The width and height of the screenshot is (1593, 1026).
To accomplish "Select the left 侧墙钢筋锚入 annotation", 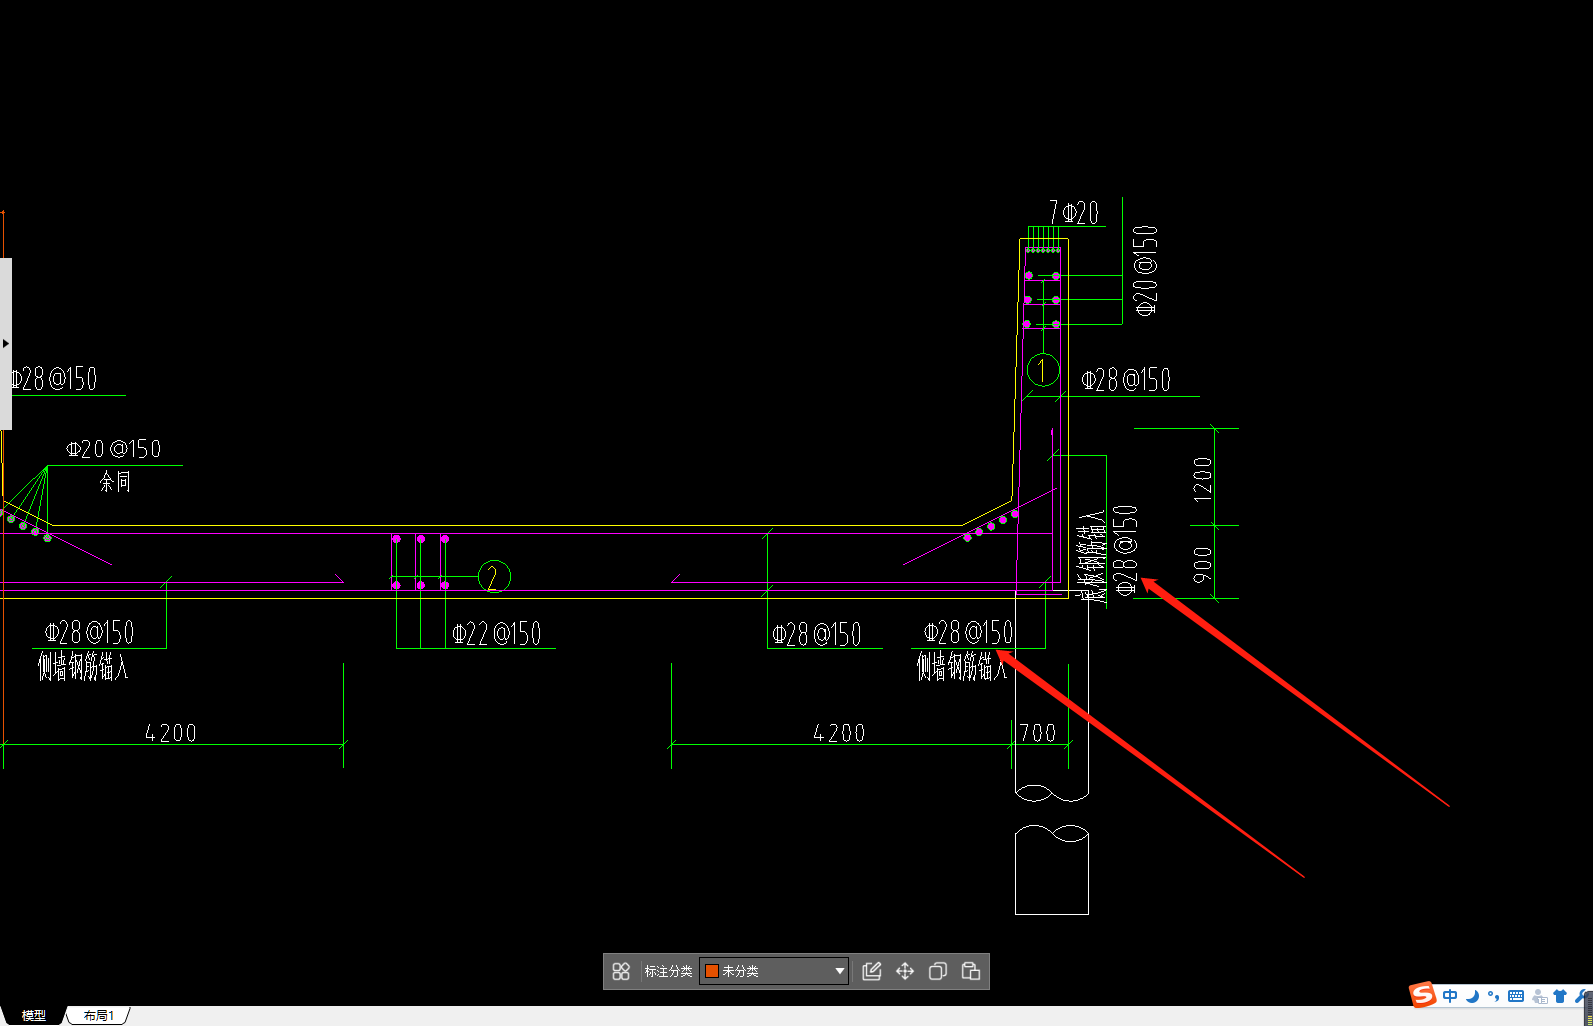I will pyautogui.click(x=83, y=666).
